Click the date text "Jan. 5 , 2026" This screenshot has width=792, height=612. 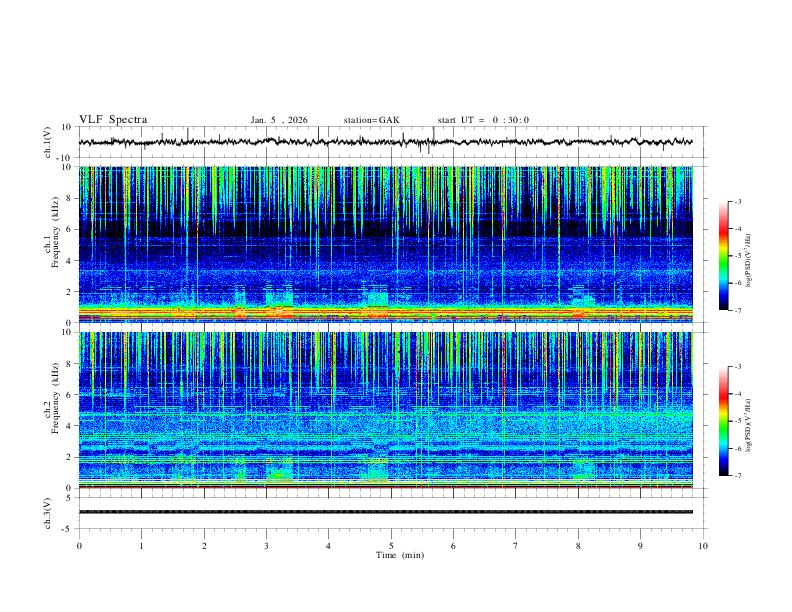pos(279,120)
